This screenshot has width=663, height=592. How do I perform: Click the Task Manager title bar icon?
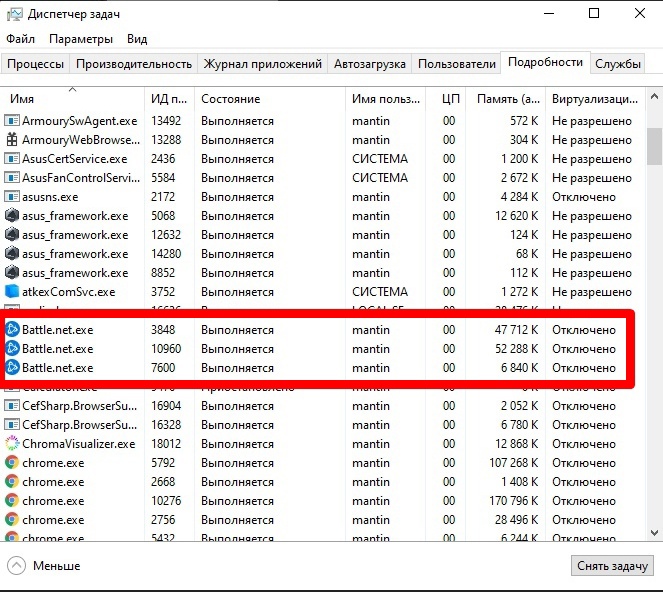(14, 14)
